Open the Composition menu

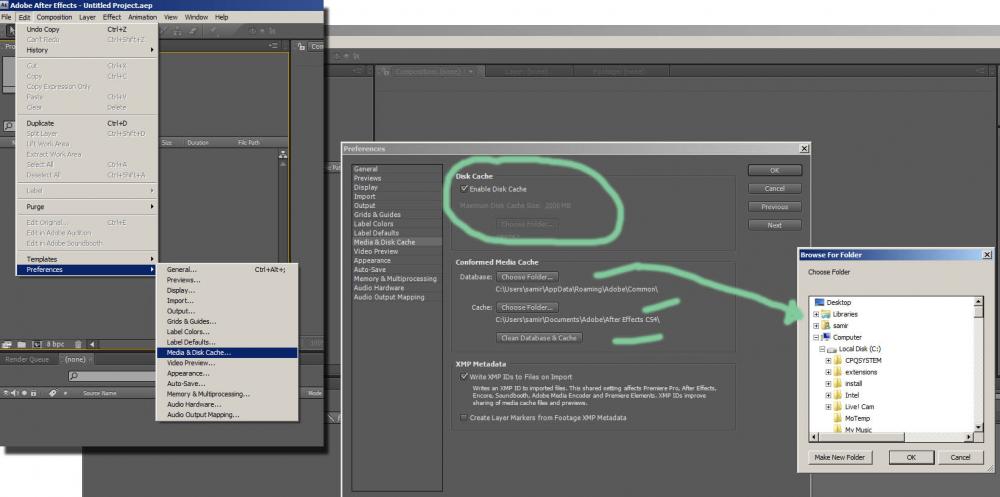(x=54, y=17)
